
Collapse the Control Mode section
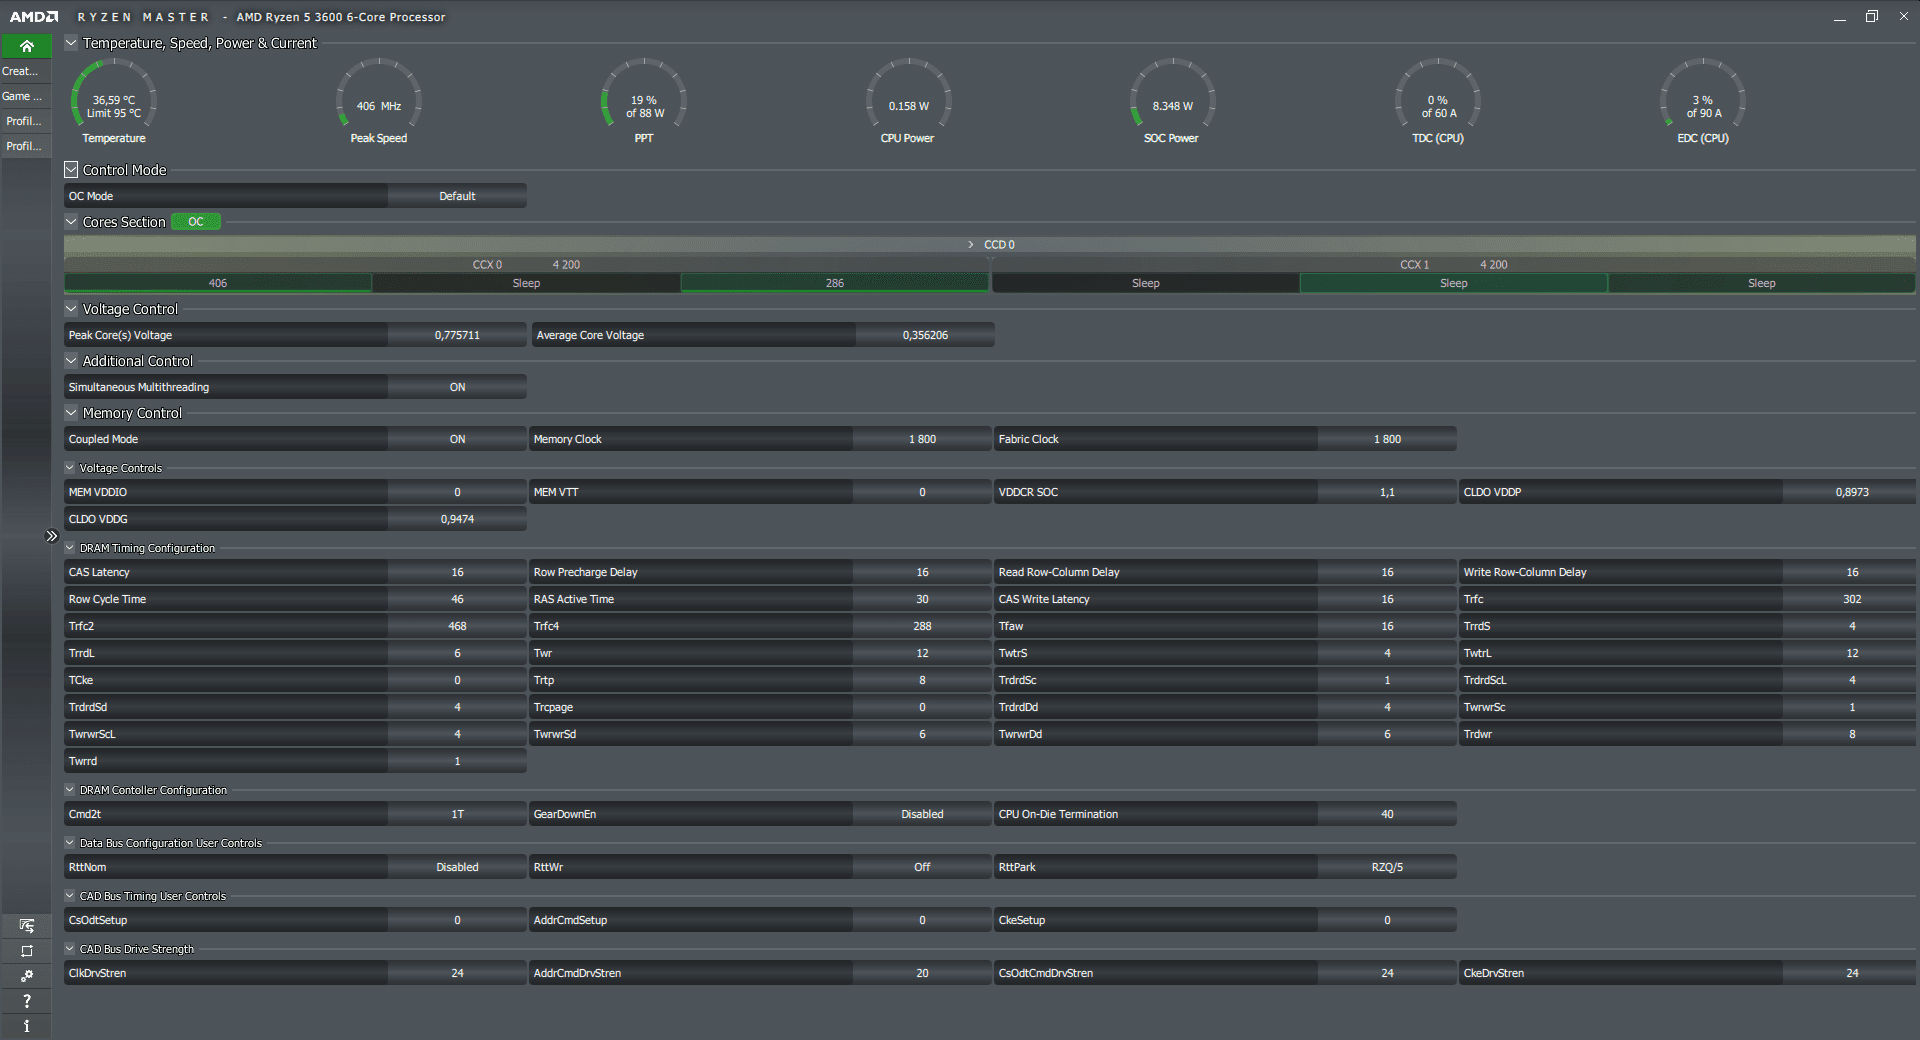71,170
